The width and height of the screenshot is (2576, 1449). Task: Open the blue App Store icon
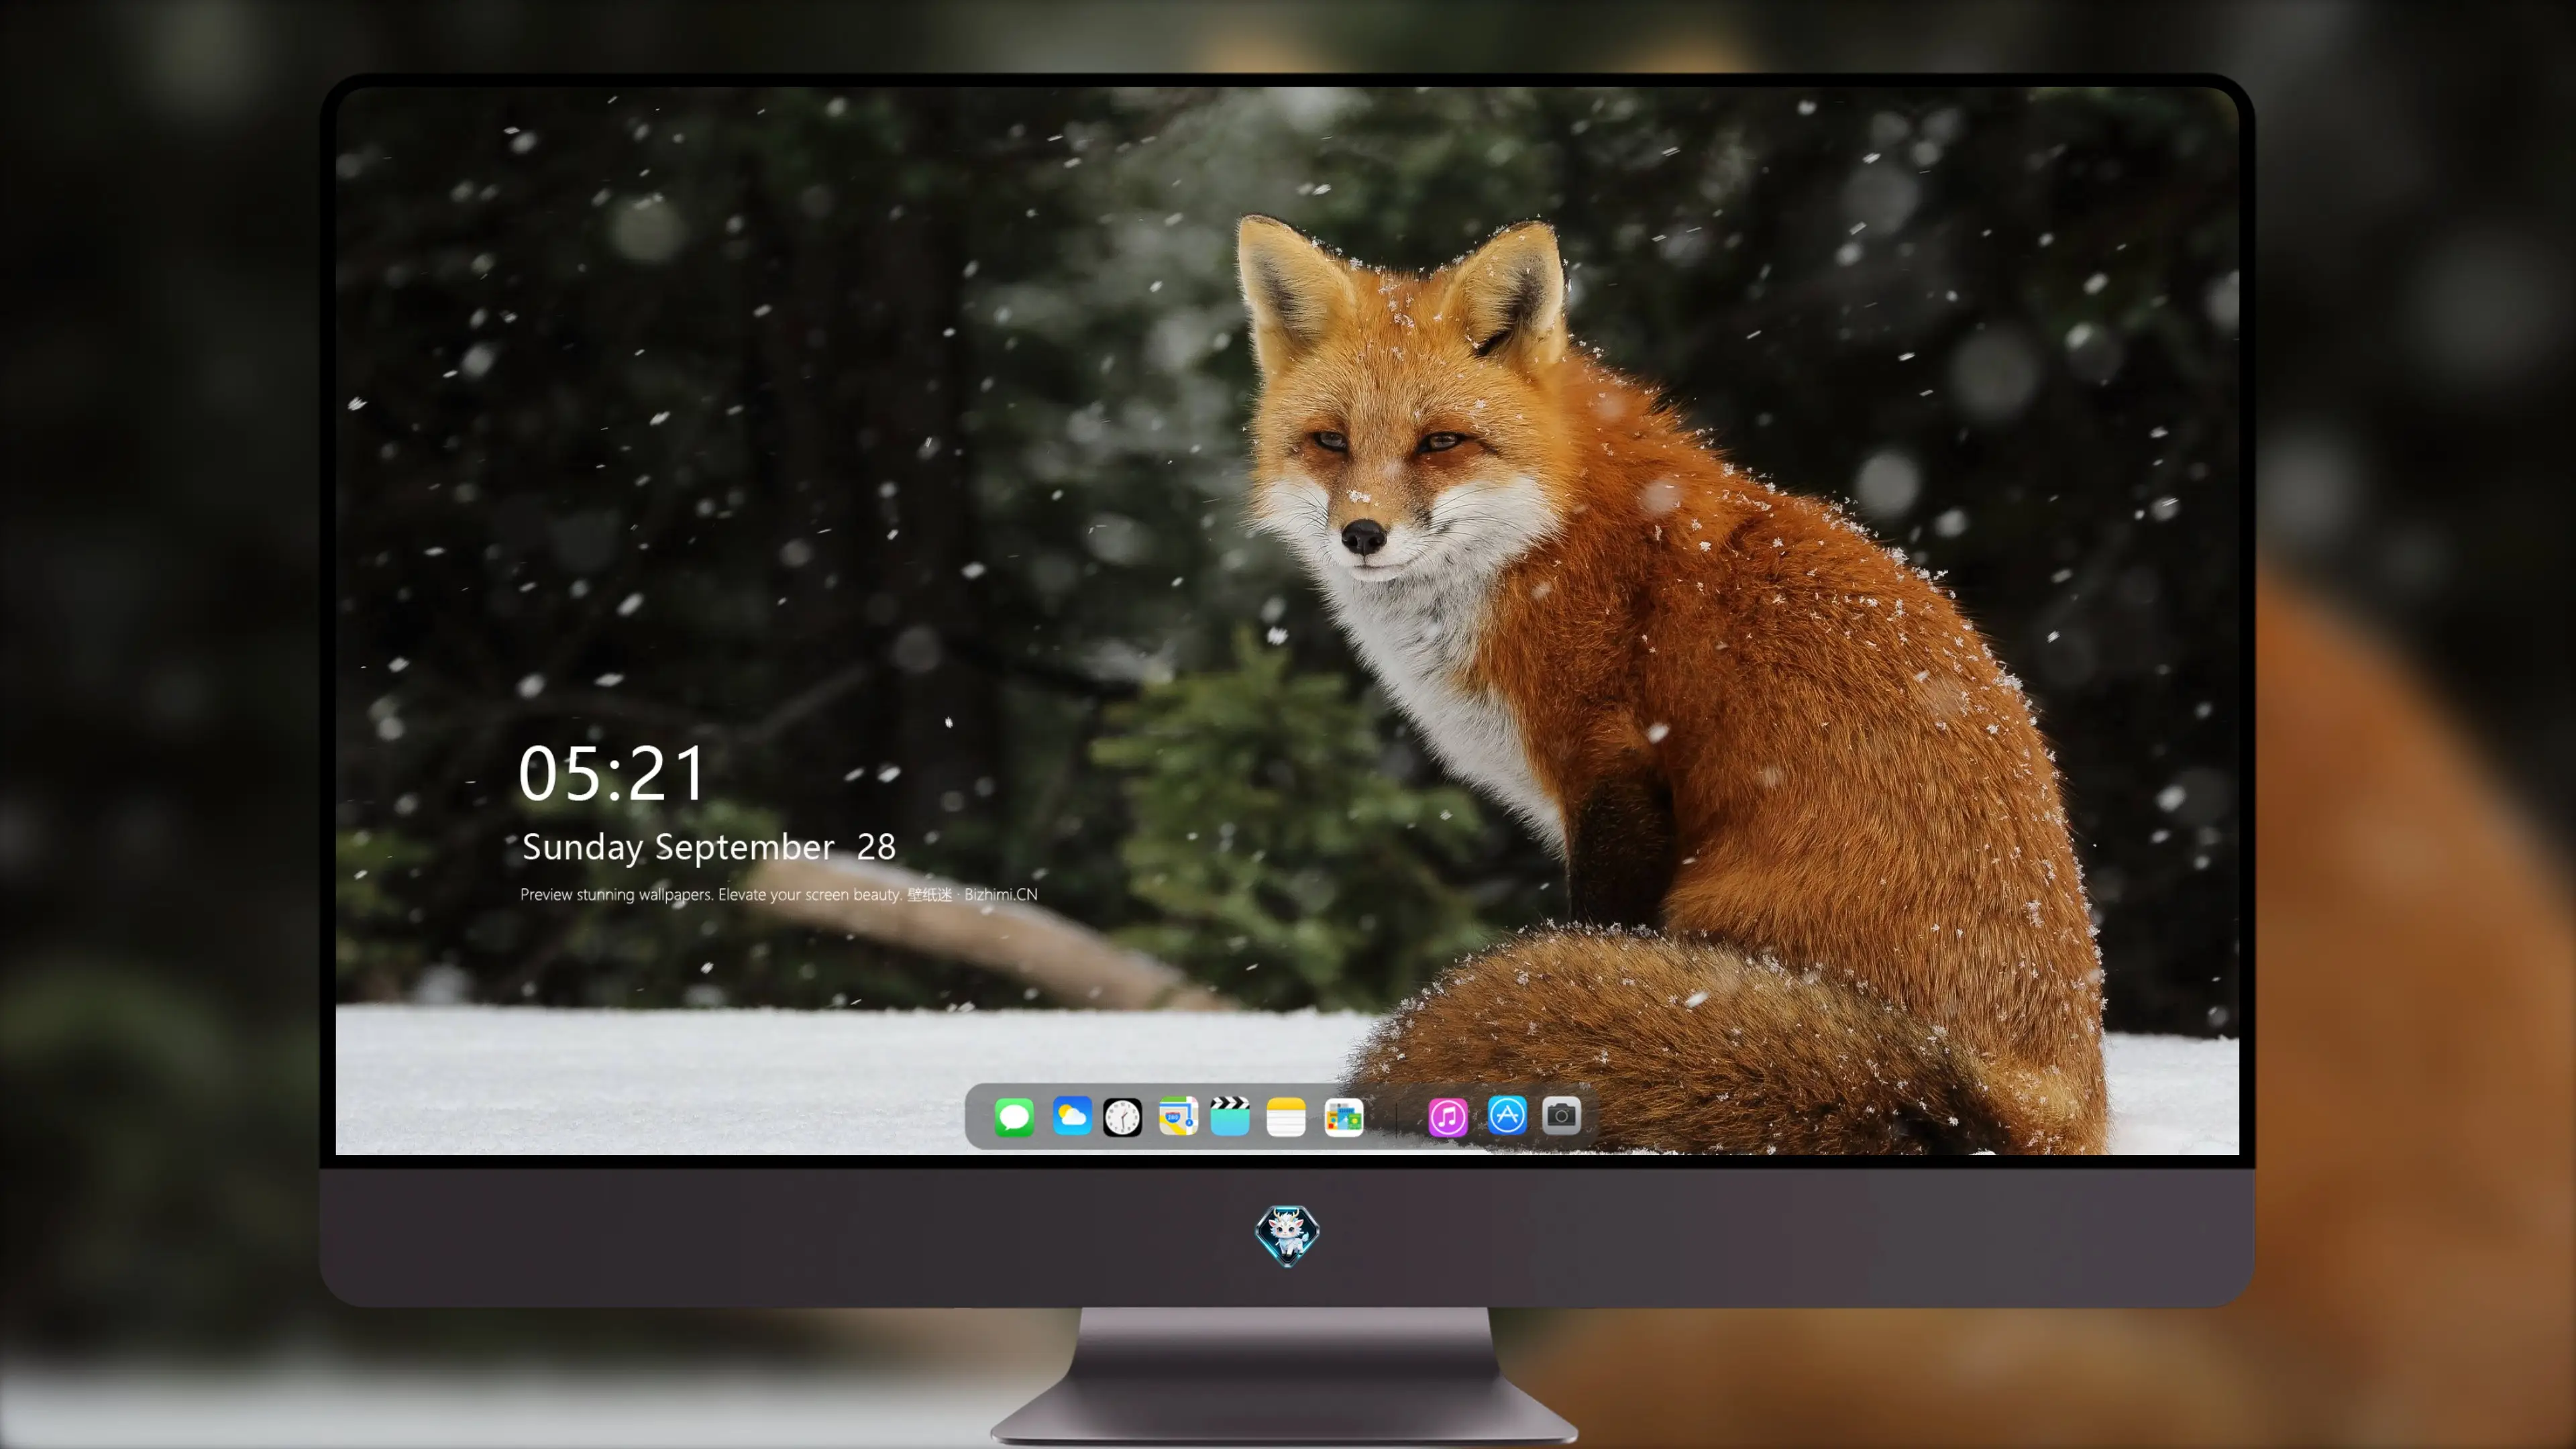(x=1507, y=1115)
